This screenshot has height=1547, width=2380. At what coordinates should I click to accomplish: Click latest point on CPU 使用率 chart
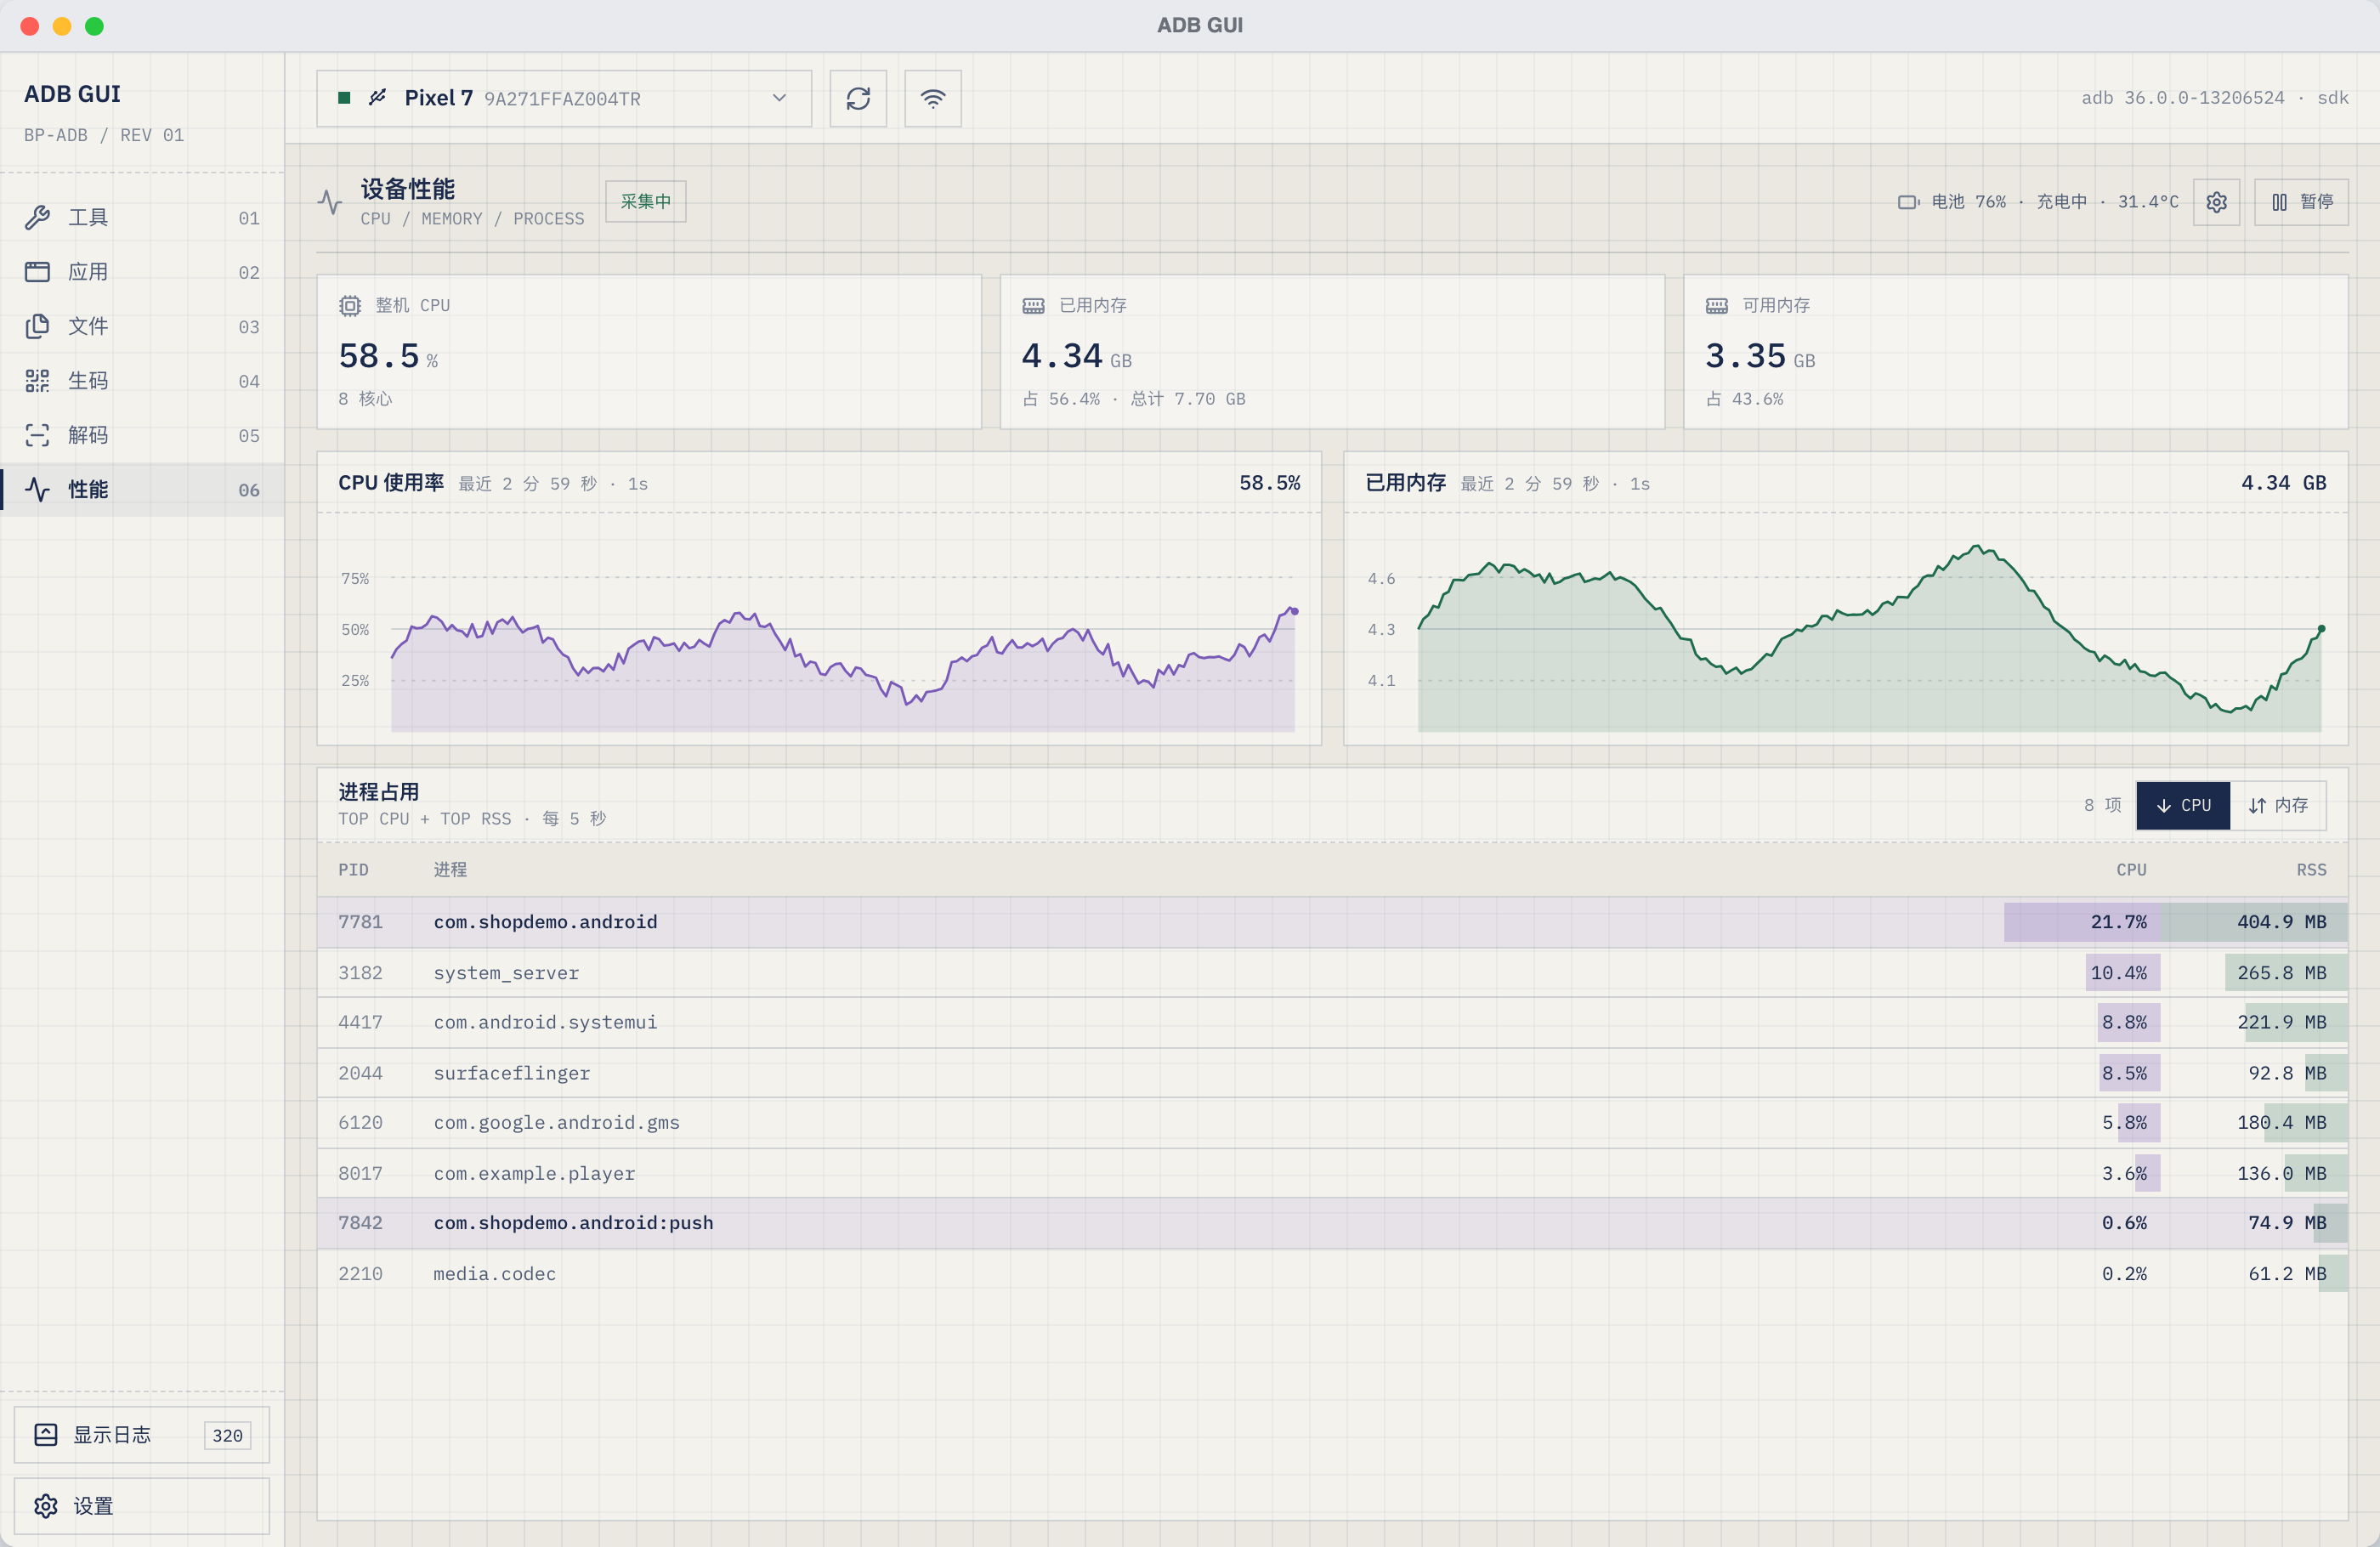1294,611
